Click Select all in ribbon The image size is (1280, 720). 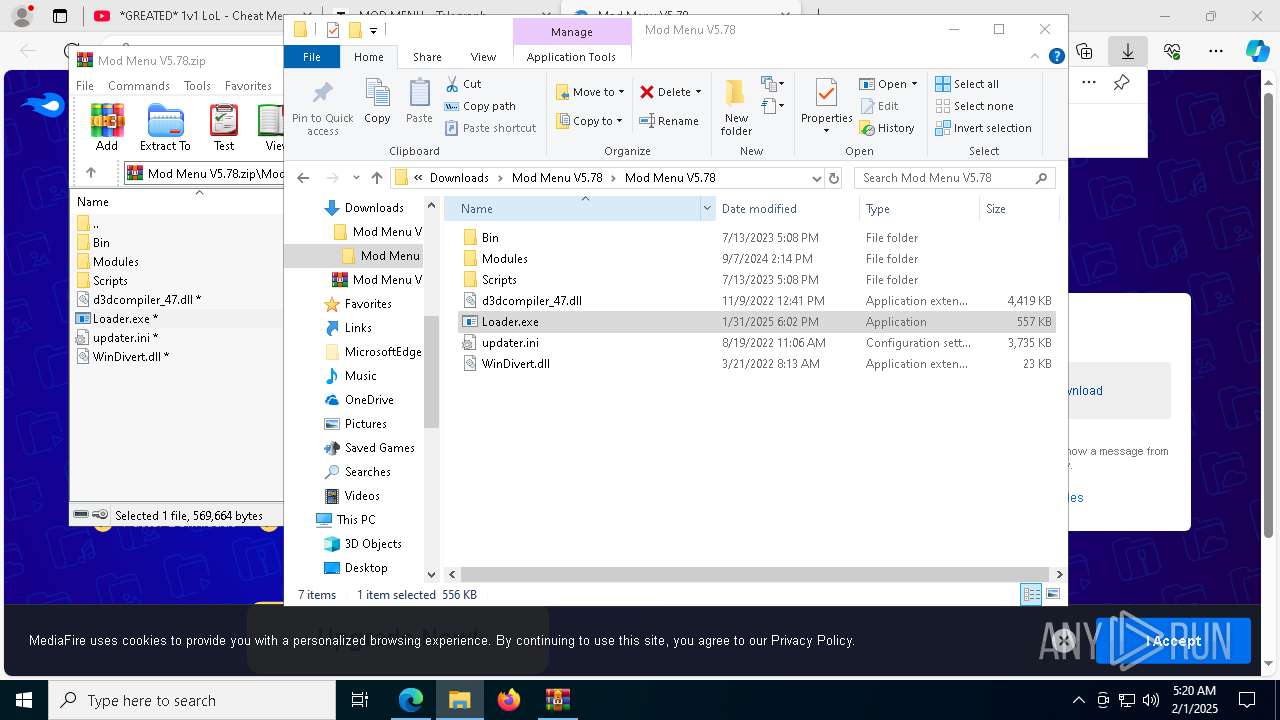[x=967, y=84]
